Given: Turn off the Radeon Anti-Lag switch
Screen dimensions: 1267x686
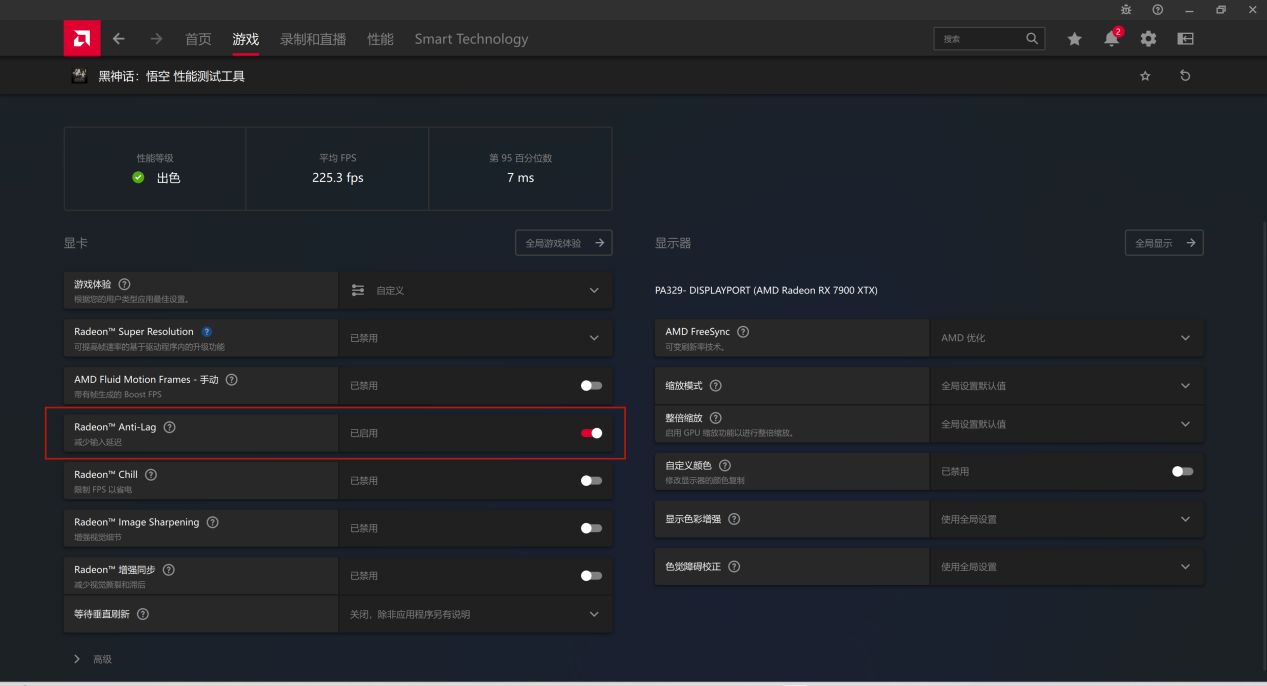Looking at the screenshot, I should pyautogui.click(x=591, y=433).
